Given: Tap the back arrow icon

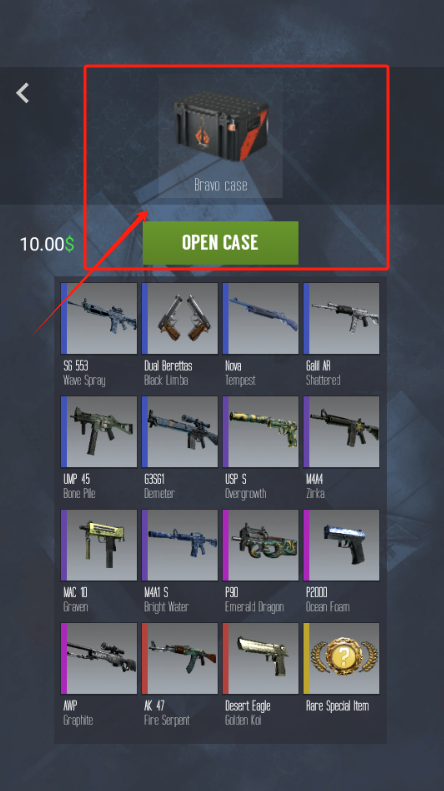Looking at the screenshot, I should point(23,93).
